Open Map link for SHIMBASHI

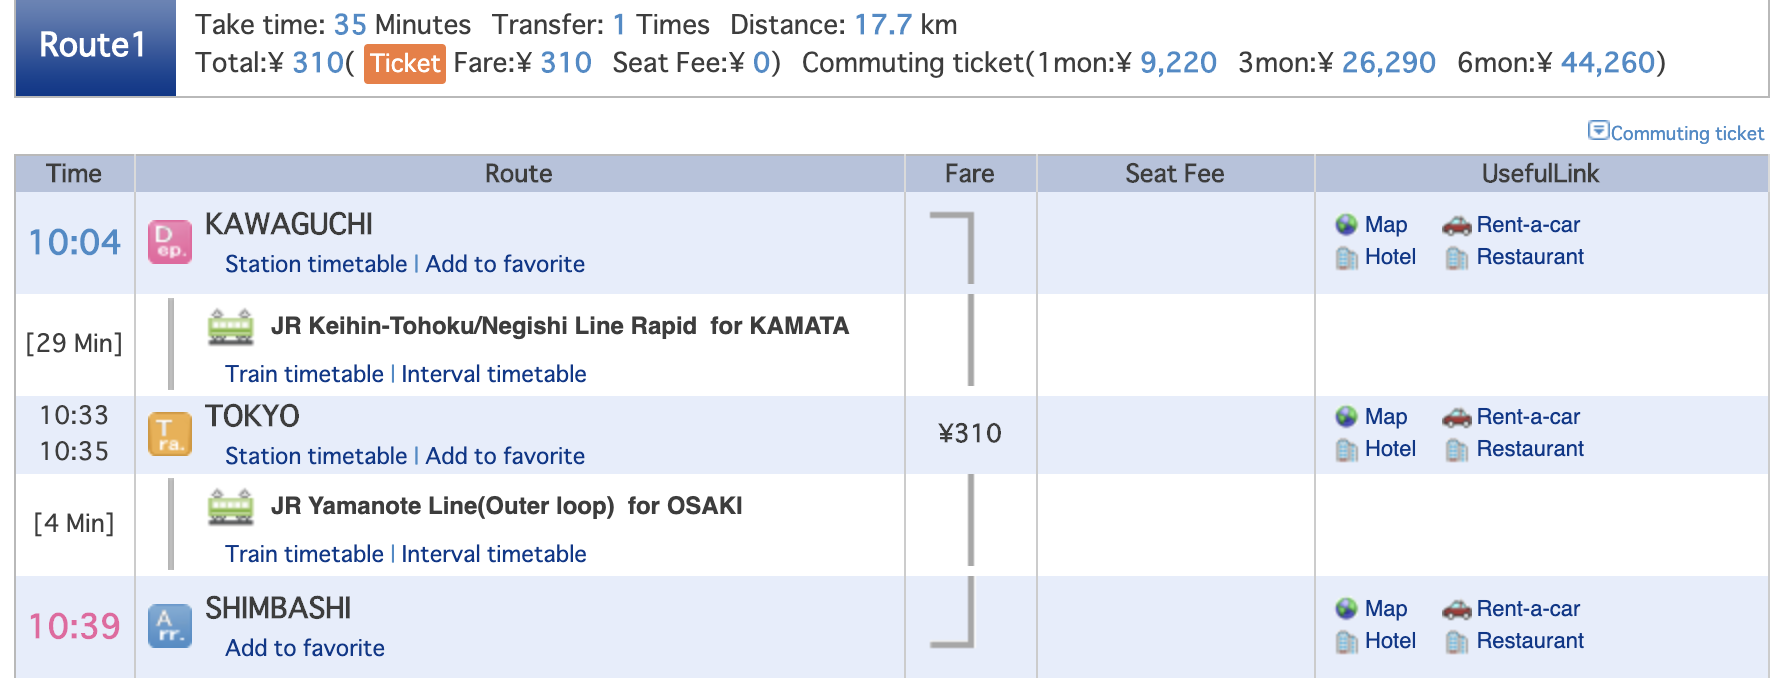[1386, 609]
